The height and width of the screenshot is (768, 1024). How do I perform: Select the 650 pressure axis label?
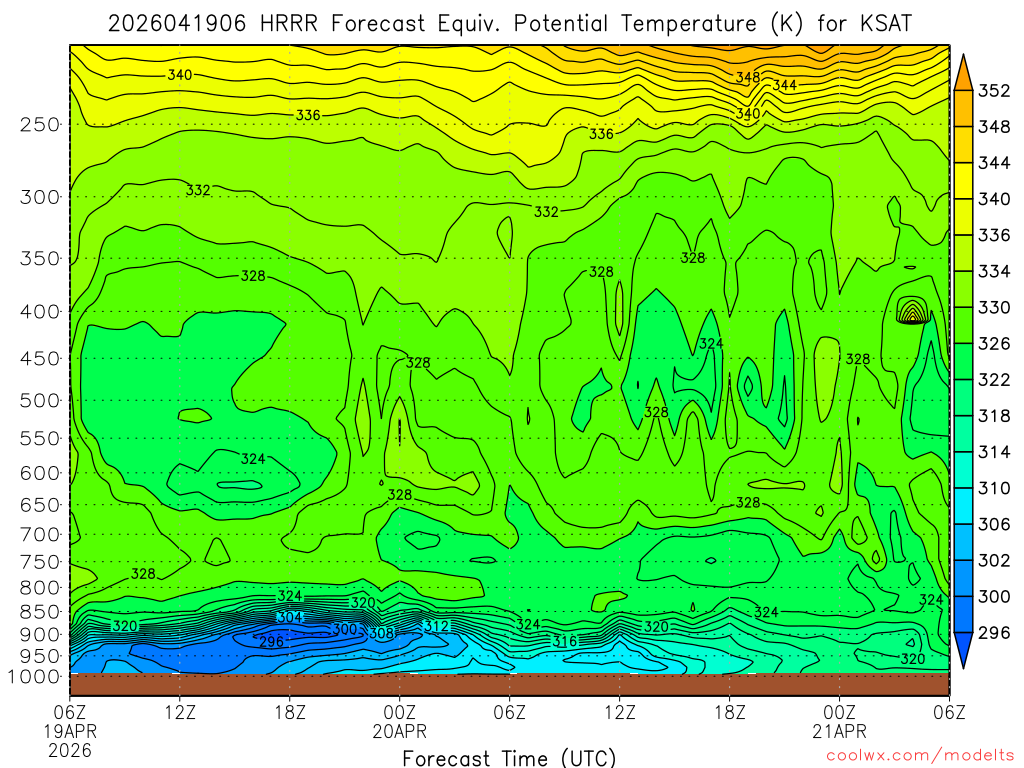point(40,505)
